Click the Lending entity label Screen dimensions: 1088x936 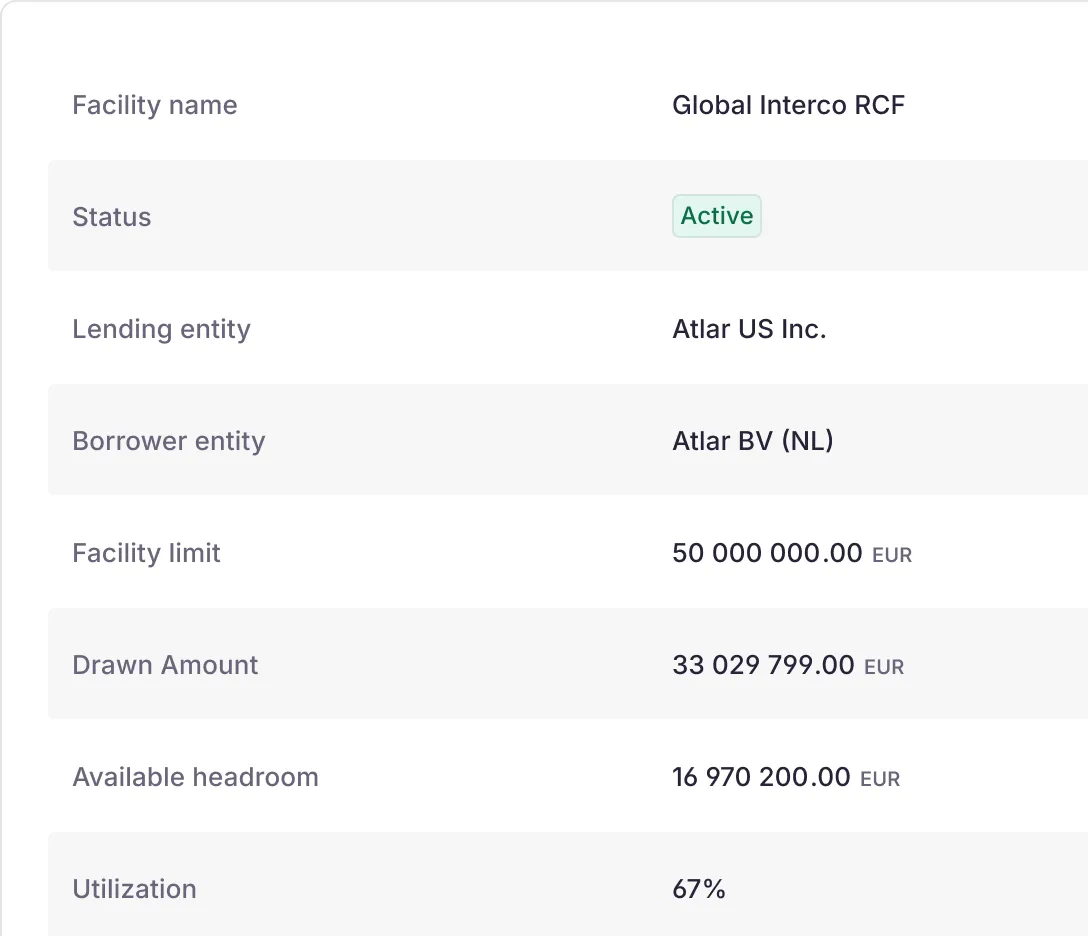[161, 329]
